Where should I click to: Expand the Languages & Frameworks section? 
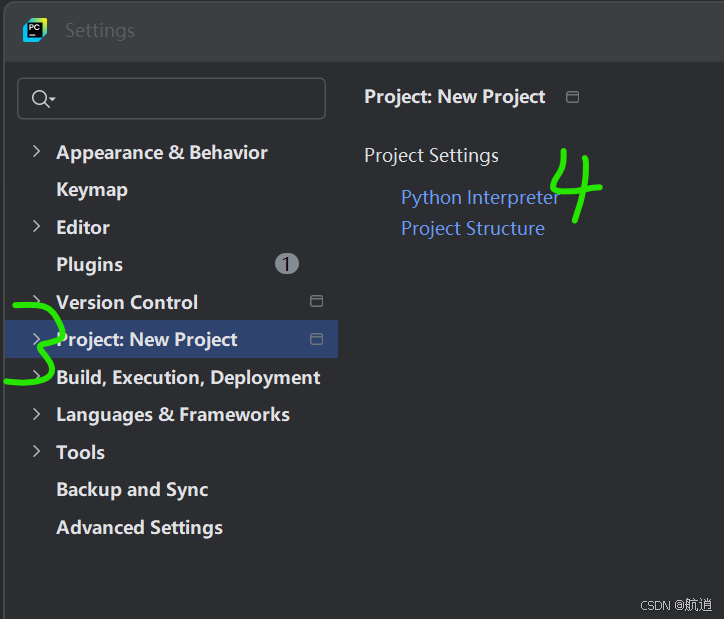(x=37, y=414)
